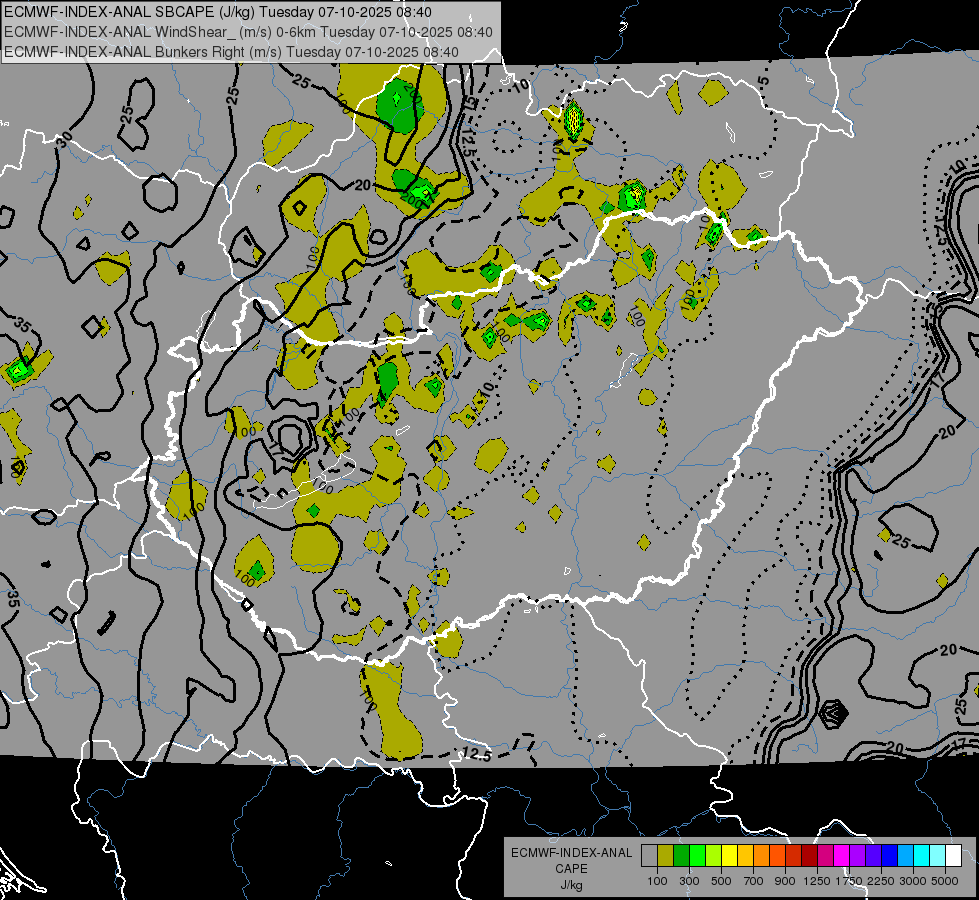Click the Bunkers Right title line
The image size is (979, 900).
[x=231, y=52]
